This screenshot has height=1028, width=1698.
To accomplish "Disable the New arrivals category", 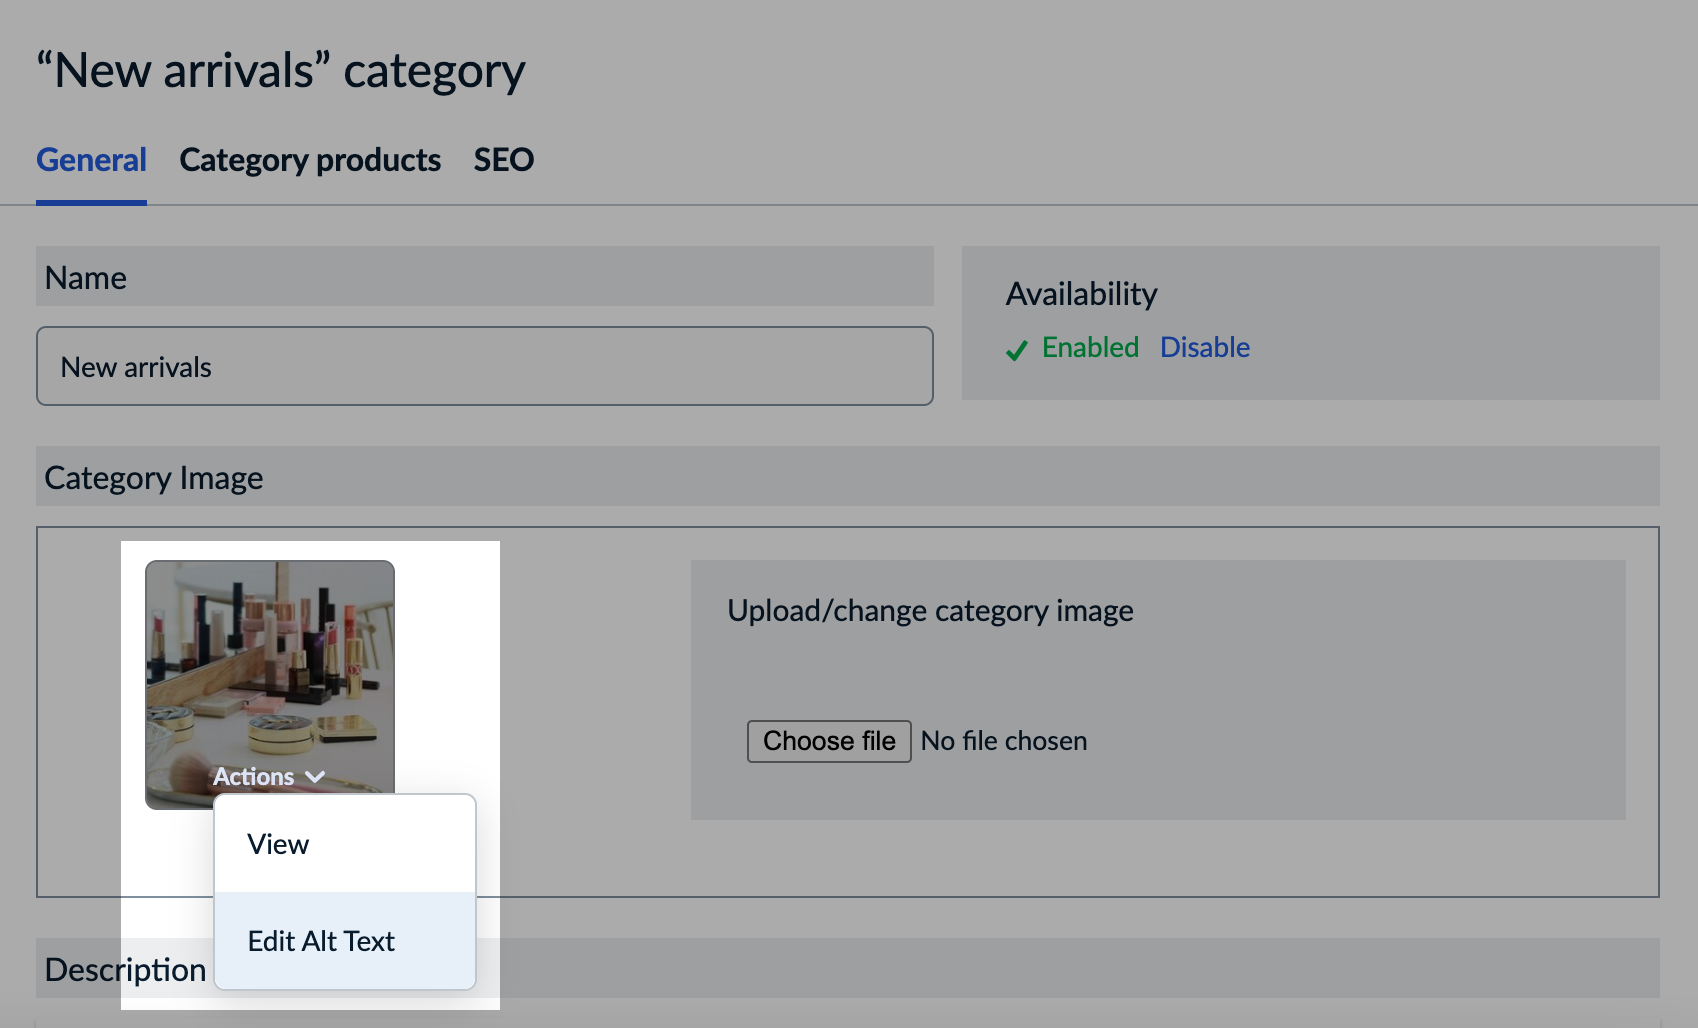I will click(1205, 347).
